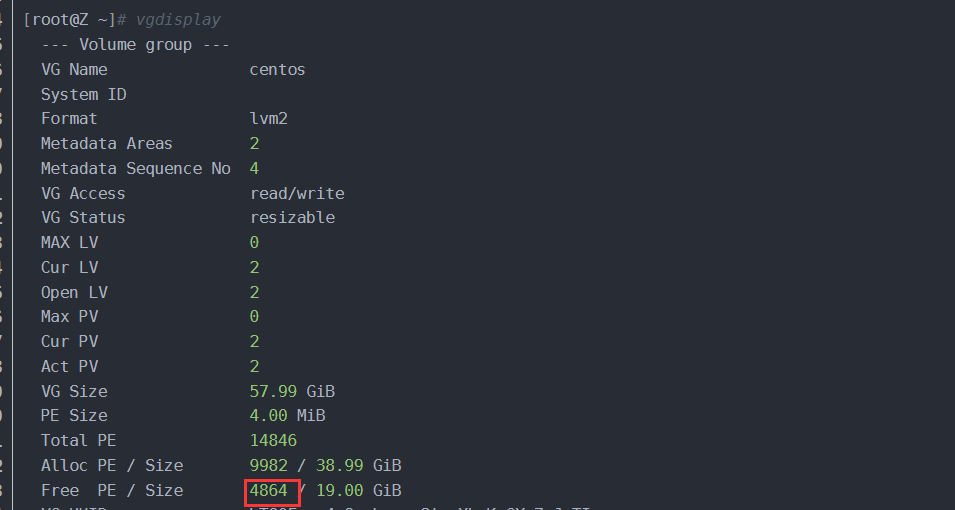Click the Total PE value 14846
This screenshot has width=955, height=510.
[x=273, y=440]
